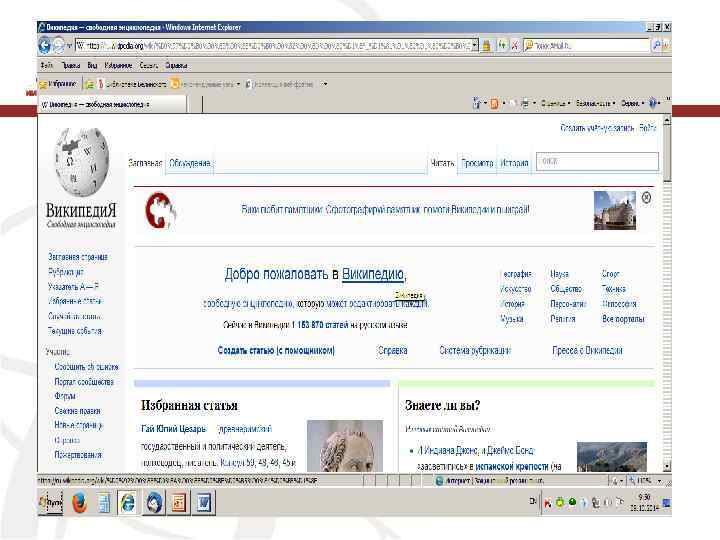Open the Страница dropdown in command bar

[x=556, y=104]
